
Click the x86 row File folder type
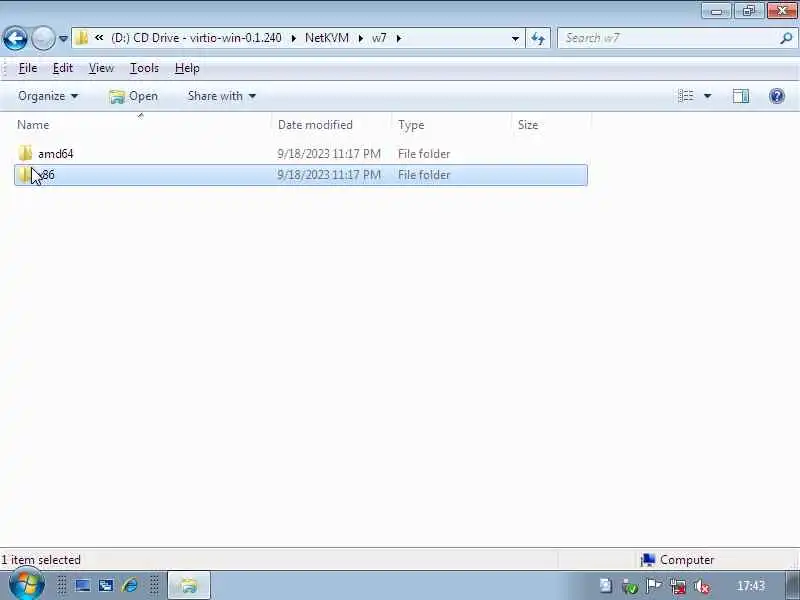(x=424, y=175)
